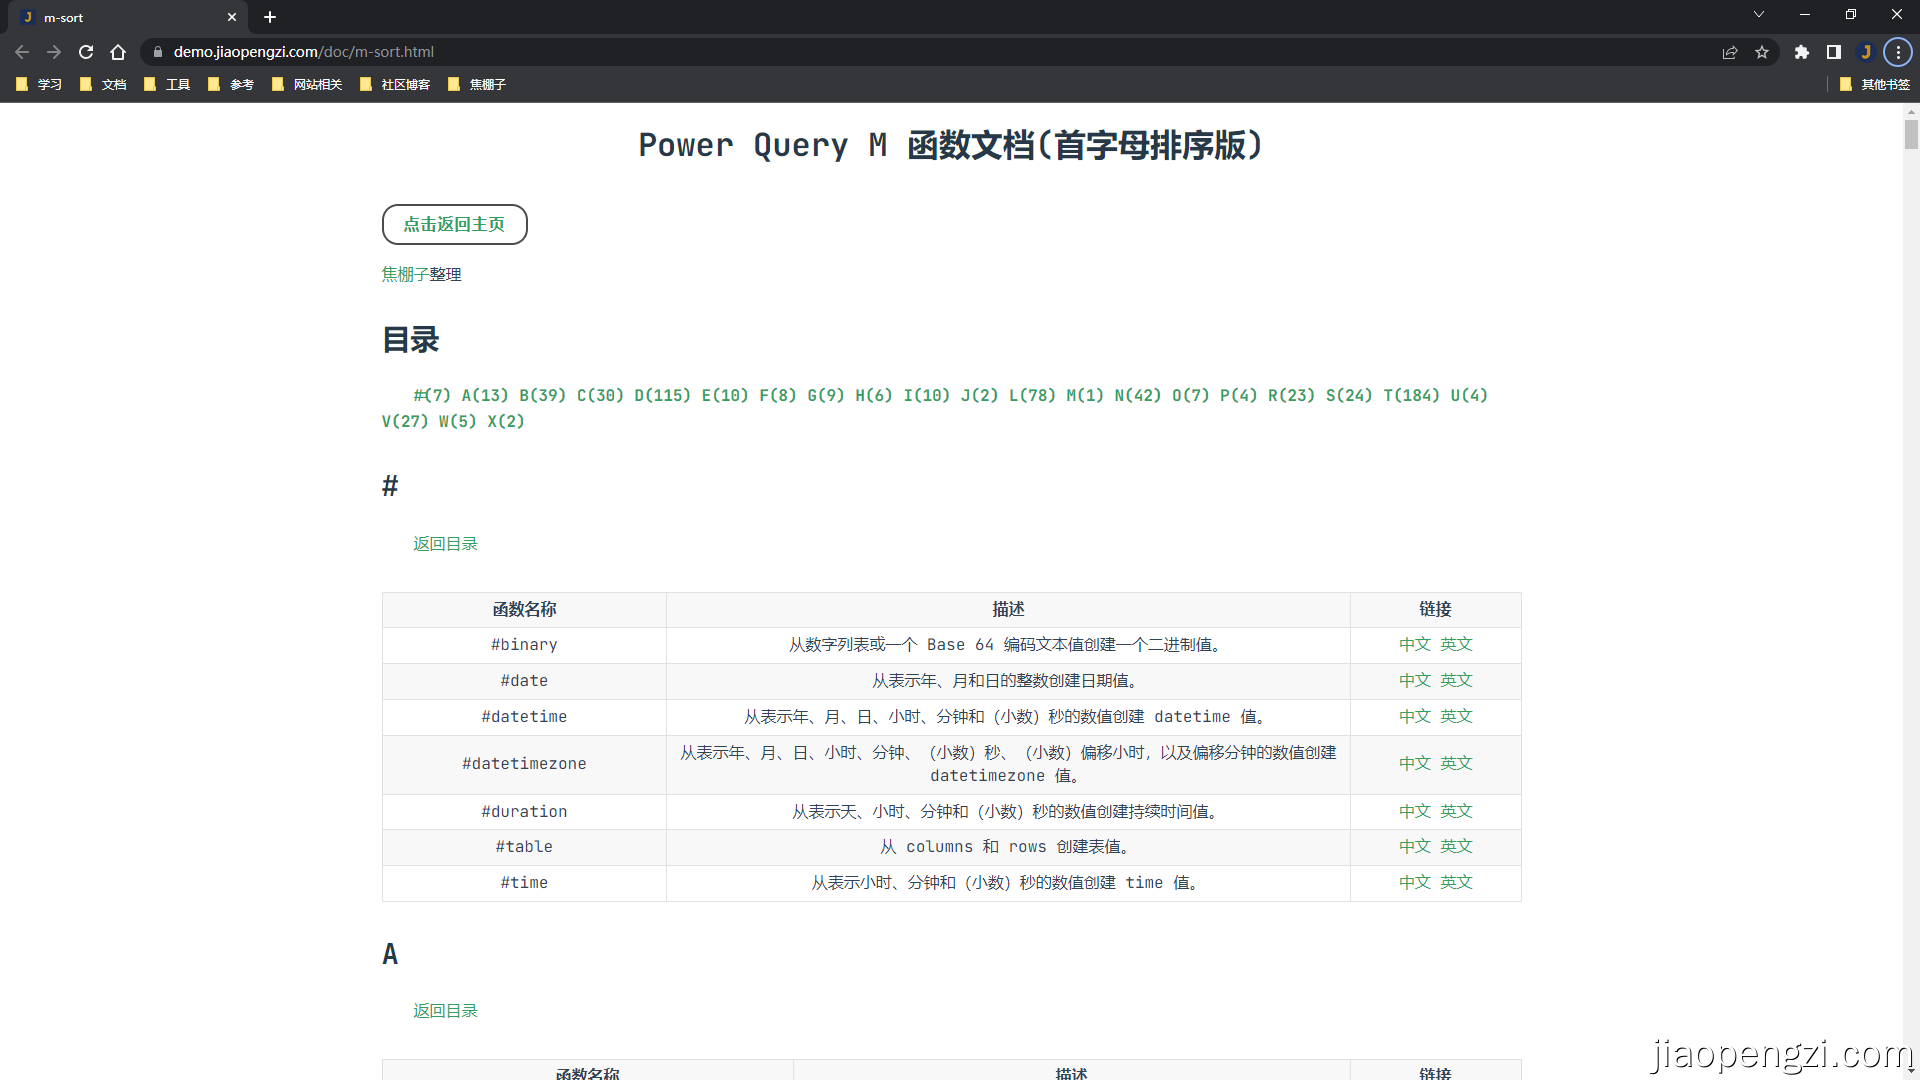Open 中文 link for #binary row

pyautogui.click(x=1414, y=645)
